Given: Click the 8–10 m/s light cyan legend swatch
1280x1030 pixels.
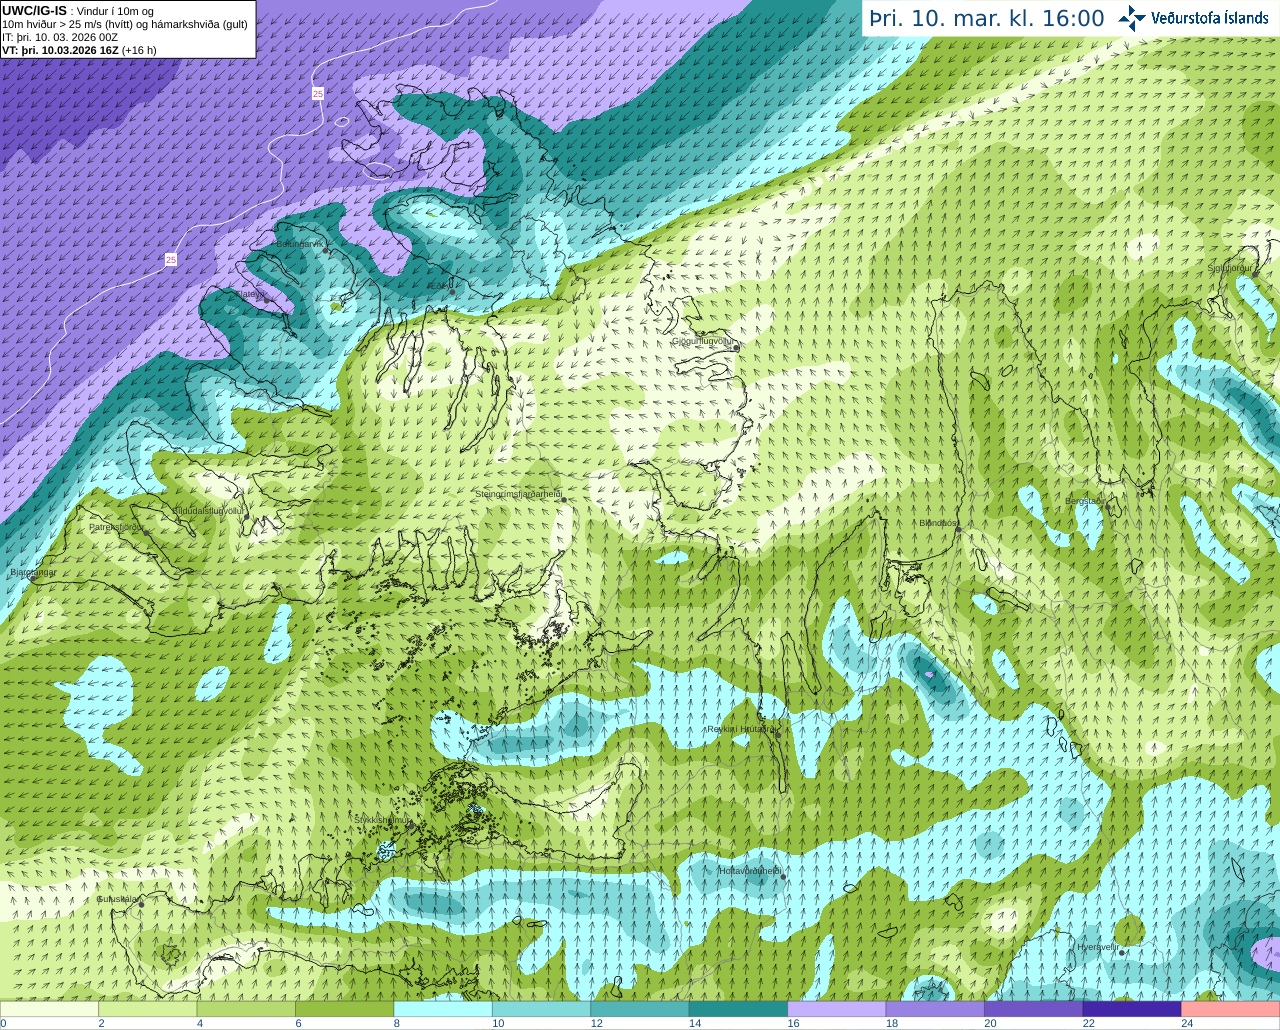Looking at the screenshot, I should coord(443,1009).
